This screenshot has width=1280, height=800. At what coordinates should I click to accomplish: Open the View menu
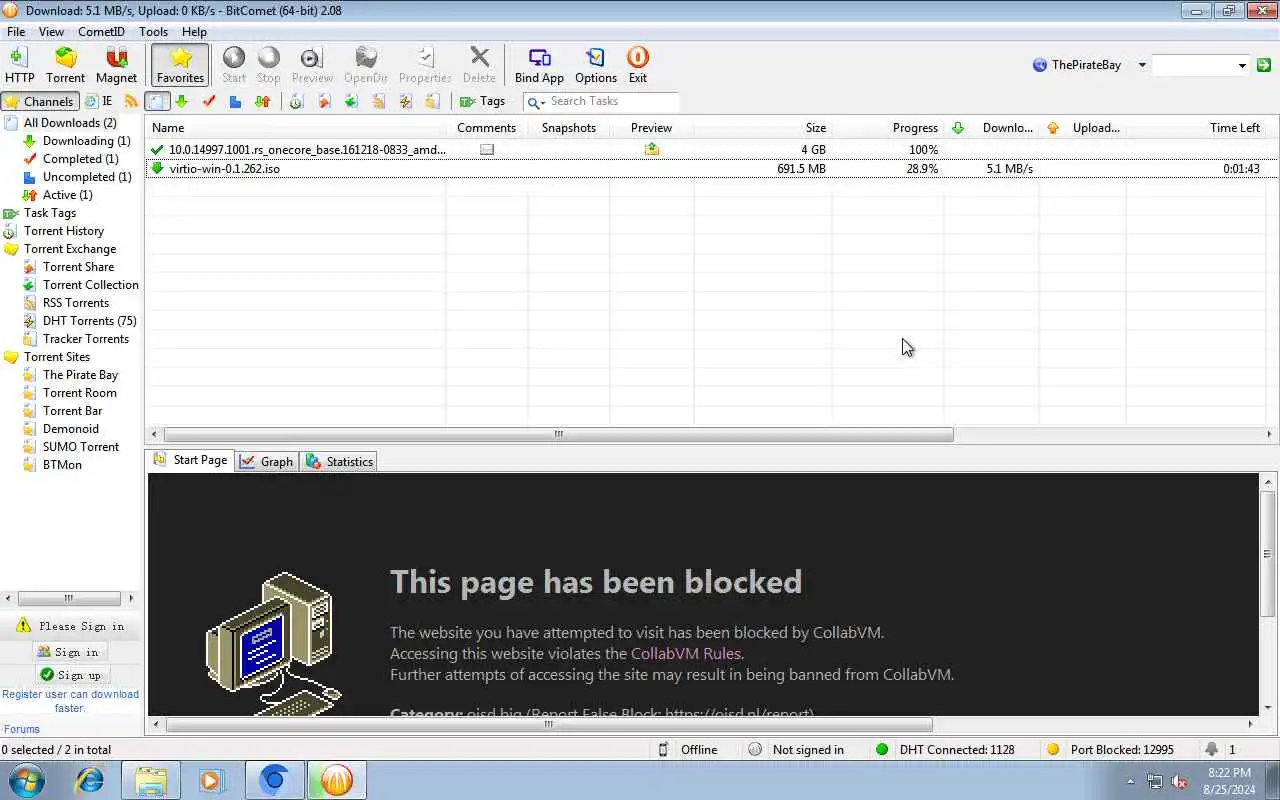[51, 32]
